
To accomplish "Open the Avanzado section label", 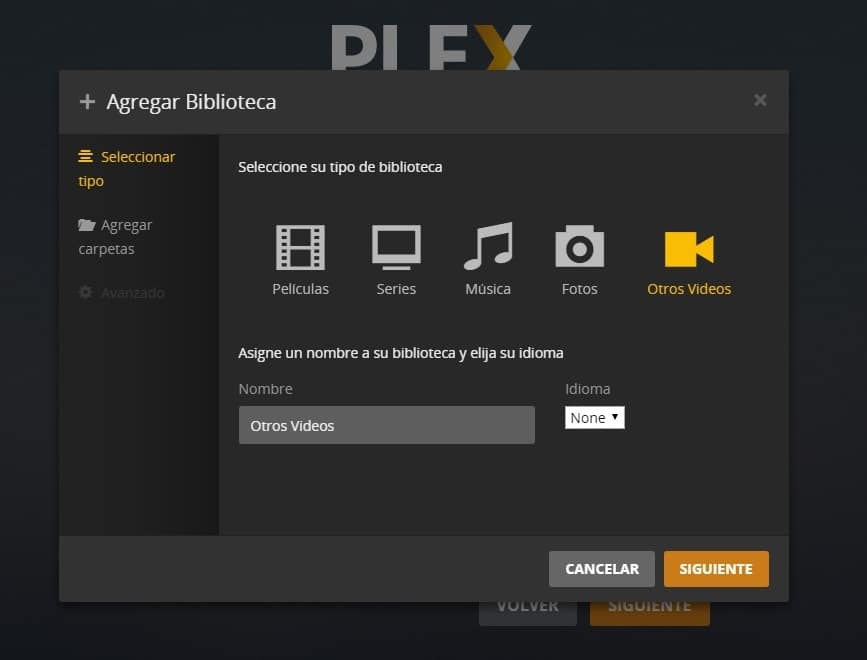I will [x=132, y=293].
